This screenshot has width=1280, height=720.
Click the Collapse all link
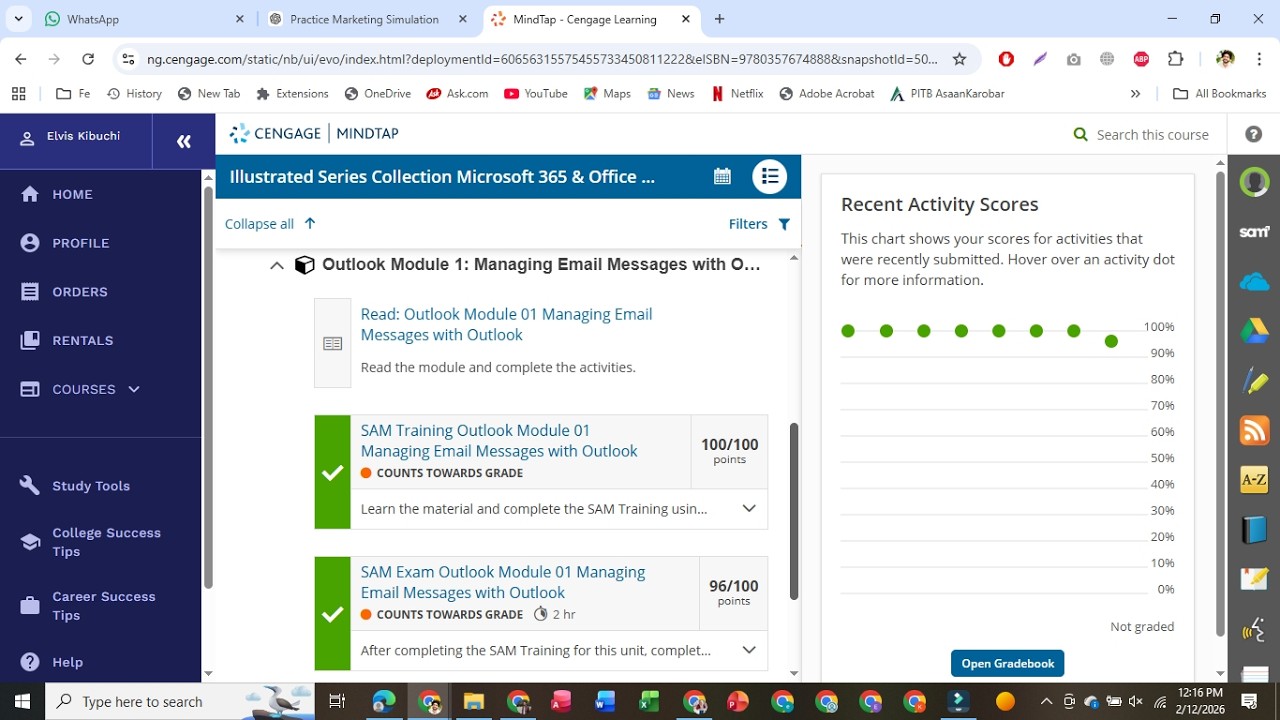[270, 224]
